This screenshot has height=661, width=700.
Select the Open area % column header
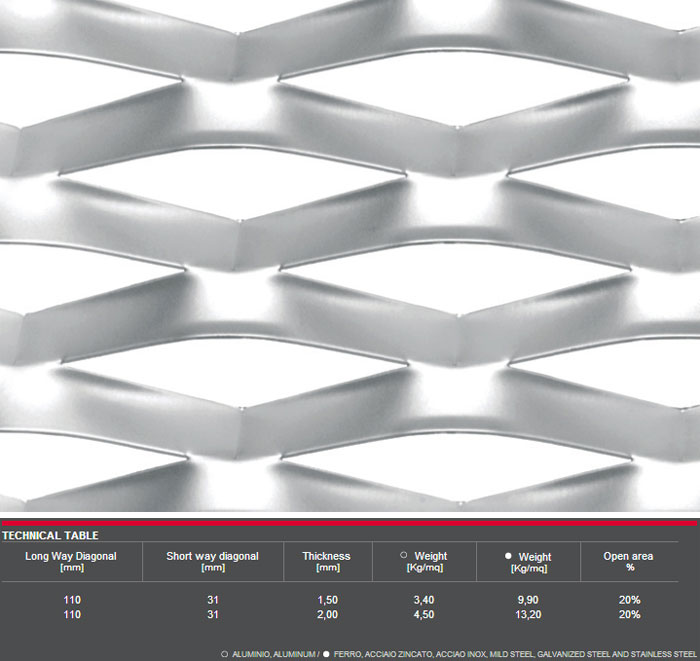tap(629, 561)
